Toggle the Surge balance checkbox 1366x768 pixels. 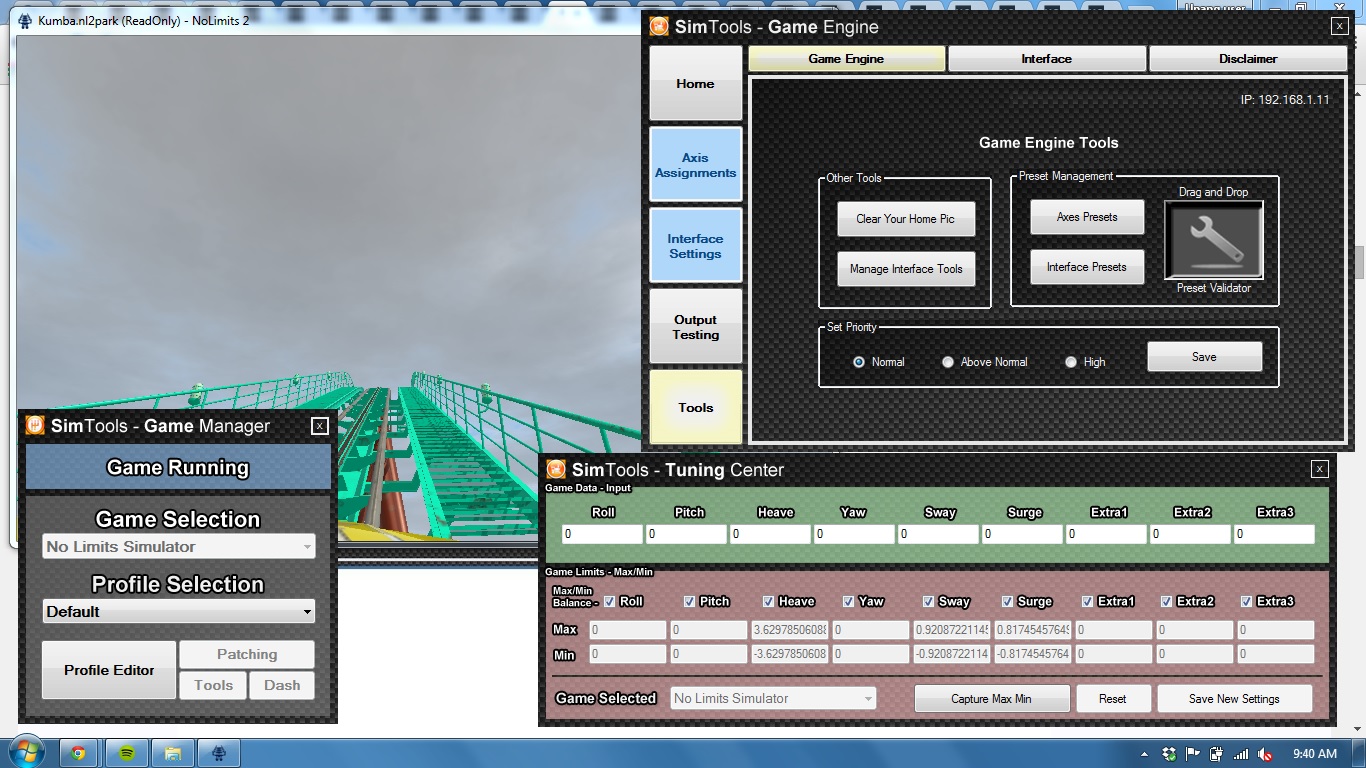pyautogui.click(x=1007, y=601)
